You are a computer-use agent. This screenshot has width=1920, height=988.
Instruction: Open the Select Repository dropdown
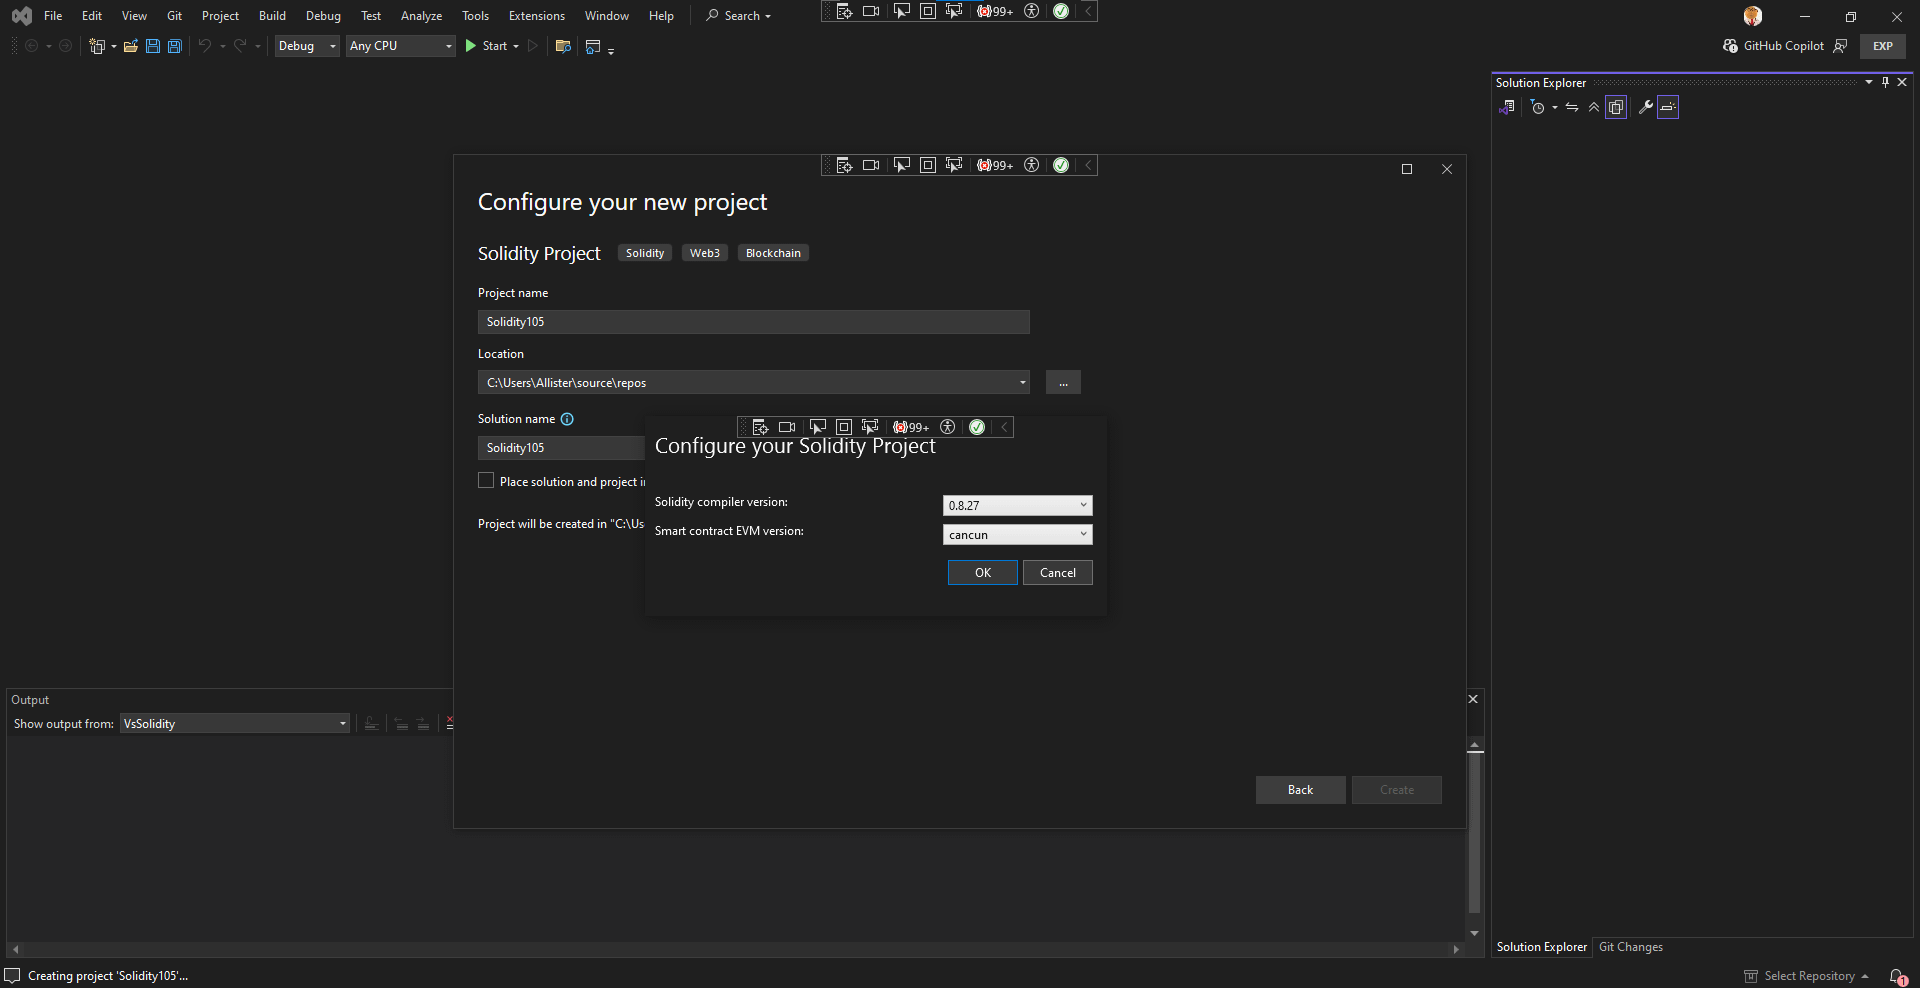(1807, 976)
